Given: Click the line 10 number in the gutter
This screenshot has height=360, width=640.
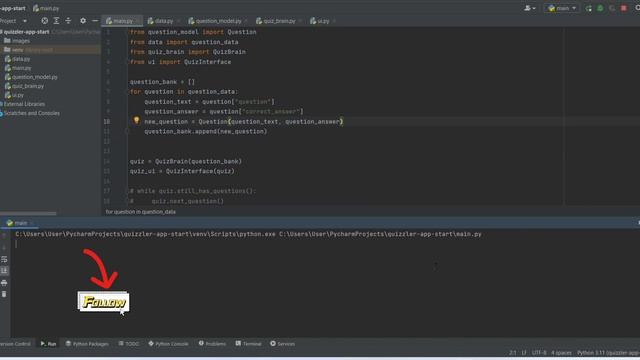Looking at the screenshot, I should coord(107,122).
